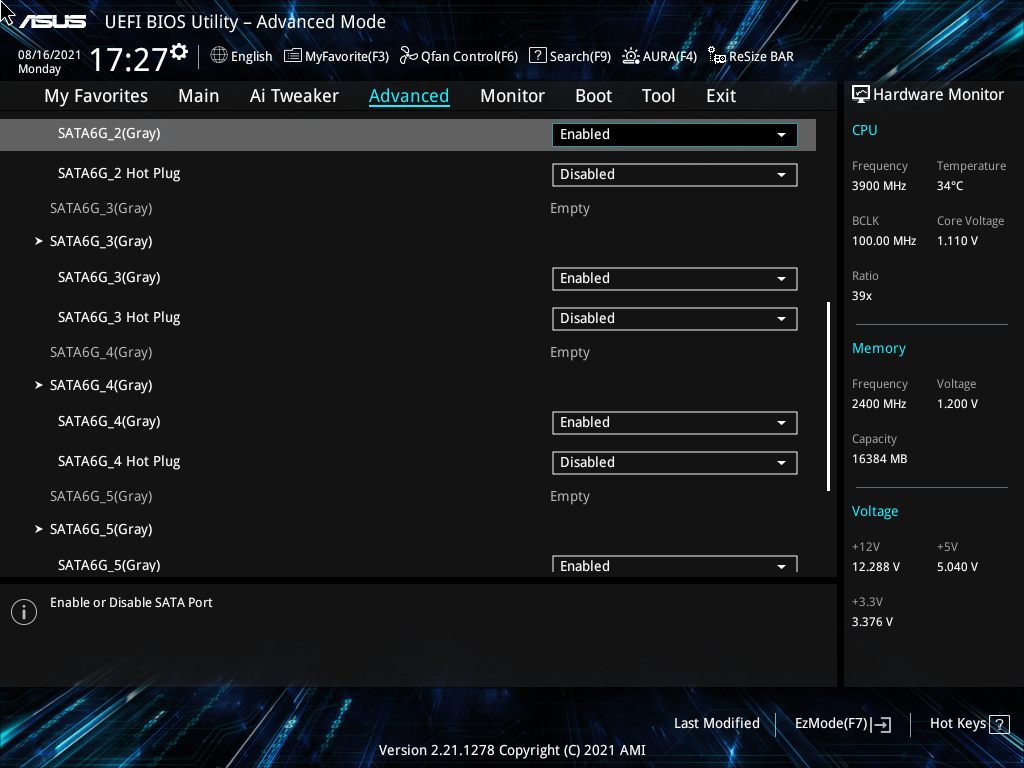Image resolution: width=1024 pixels, height=768 pixels.
Task: Select the SATA6G_2 Hot Plug label
Action: (x=119, y=174)
